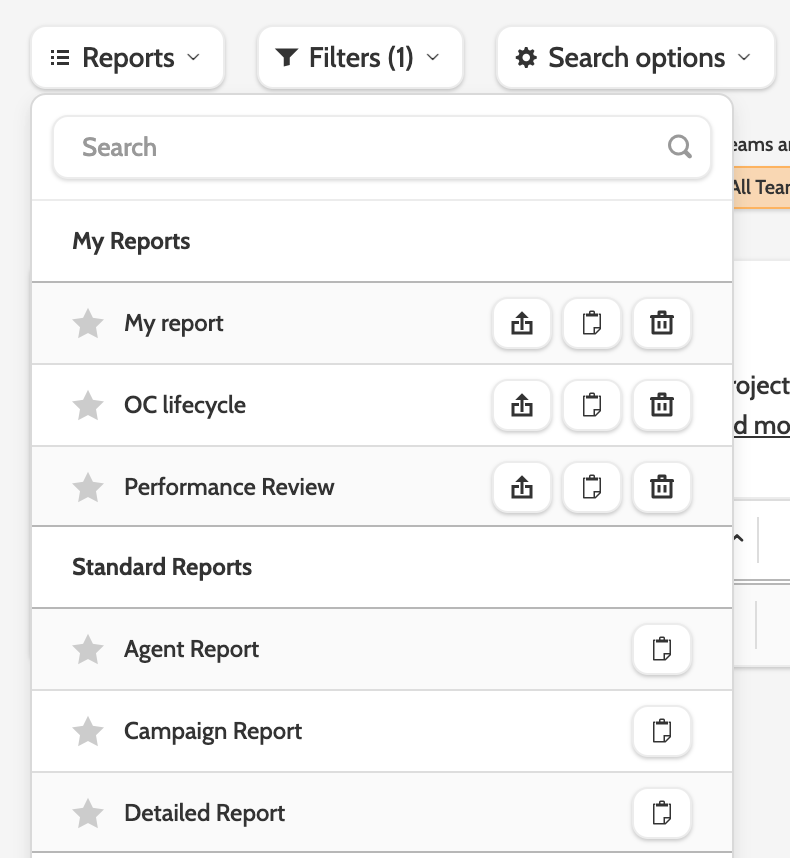790x858 pixels.
Task: Copy the Performance Review report
Action: coord(592,487)
